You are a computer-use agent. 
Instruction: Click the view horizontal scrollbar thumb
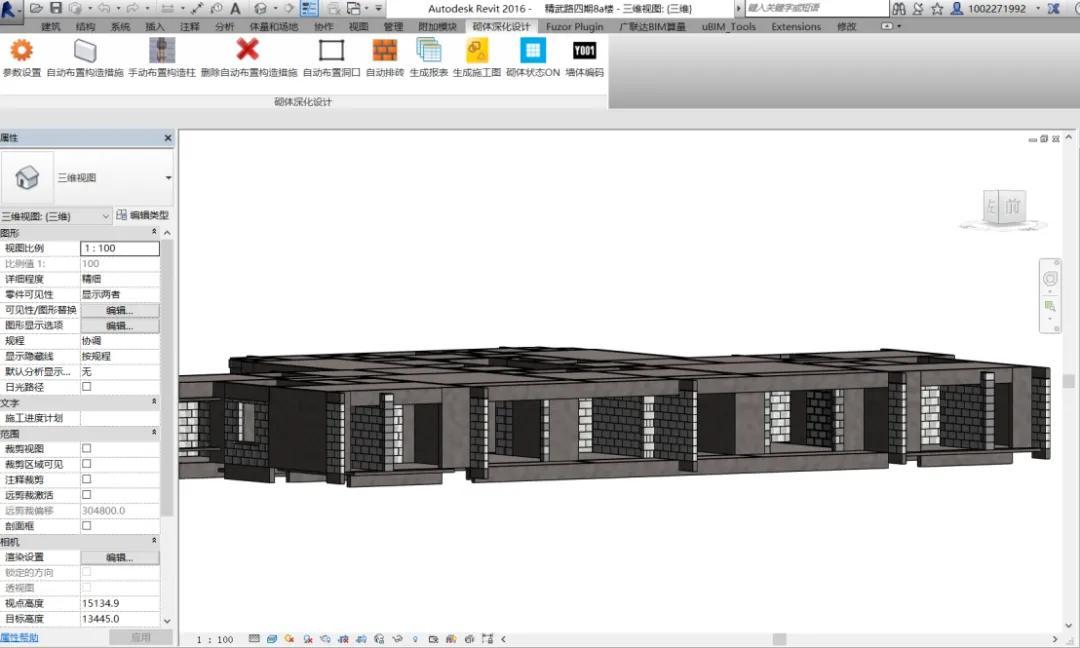tap(779, 639)
